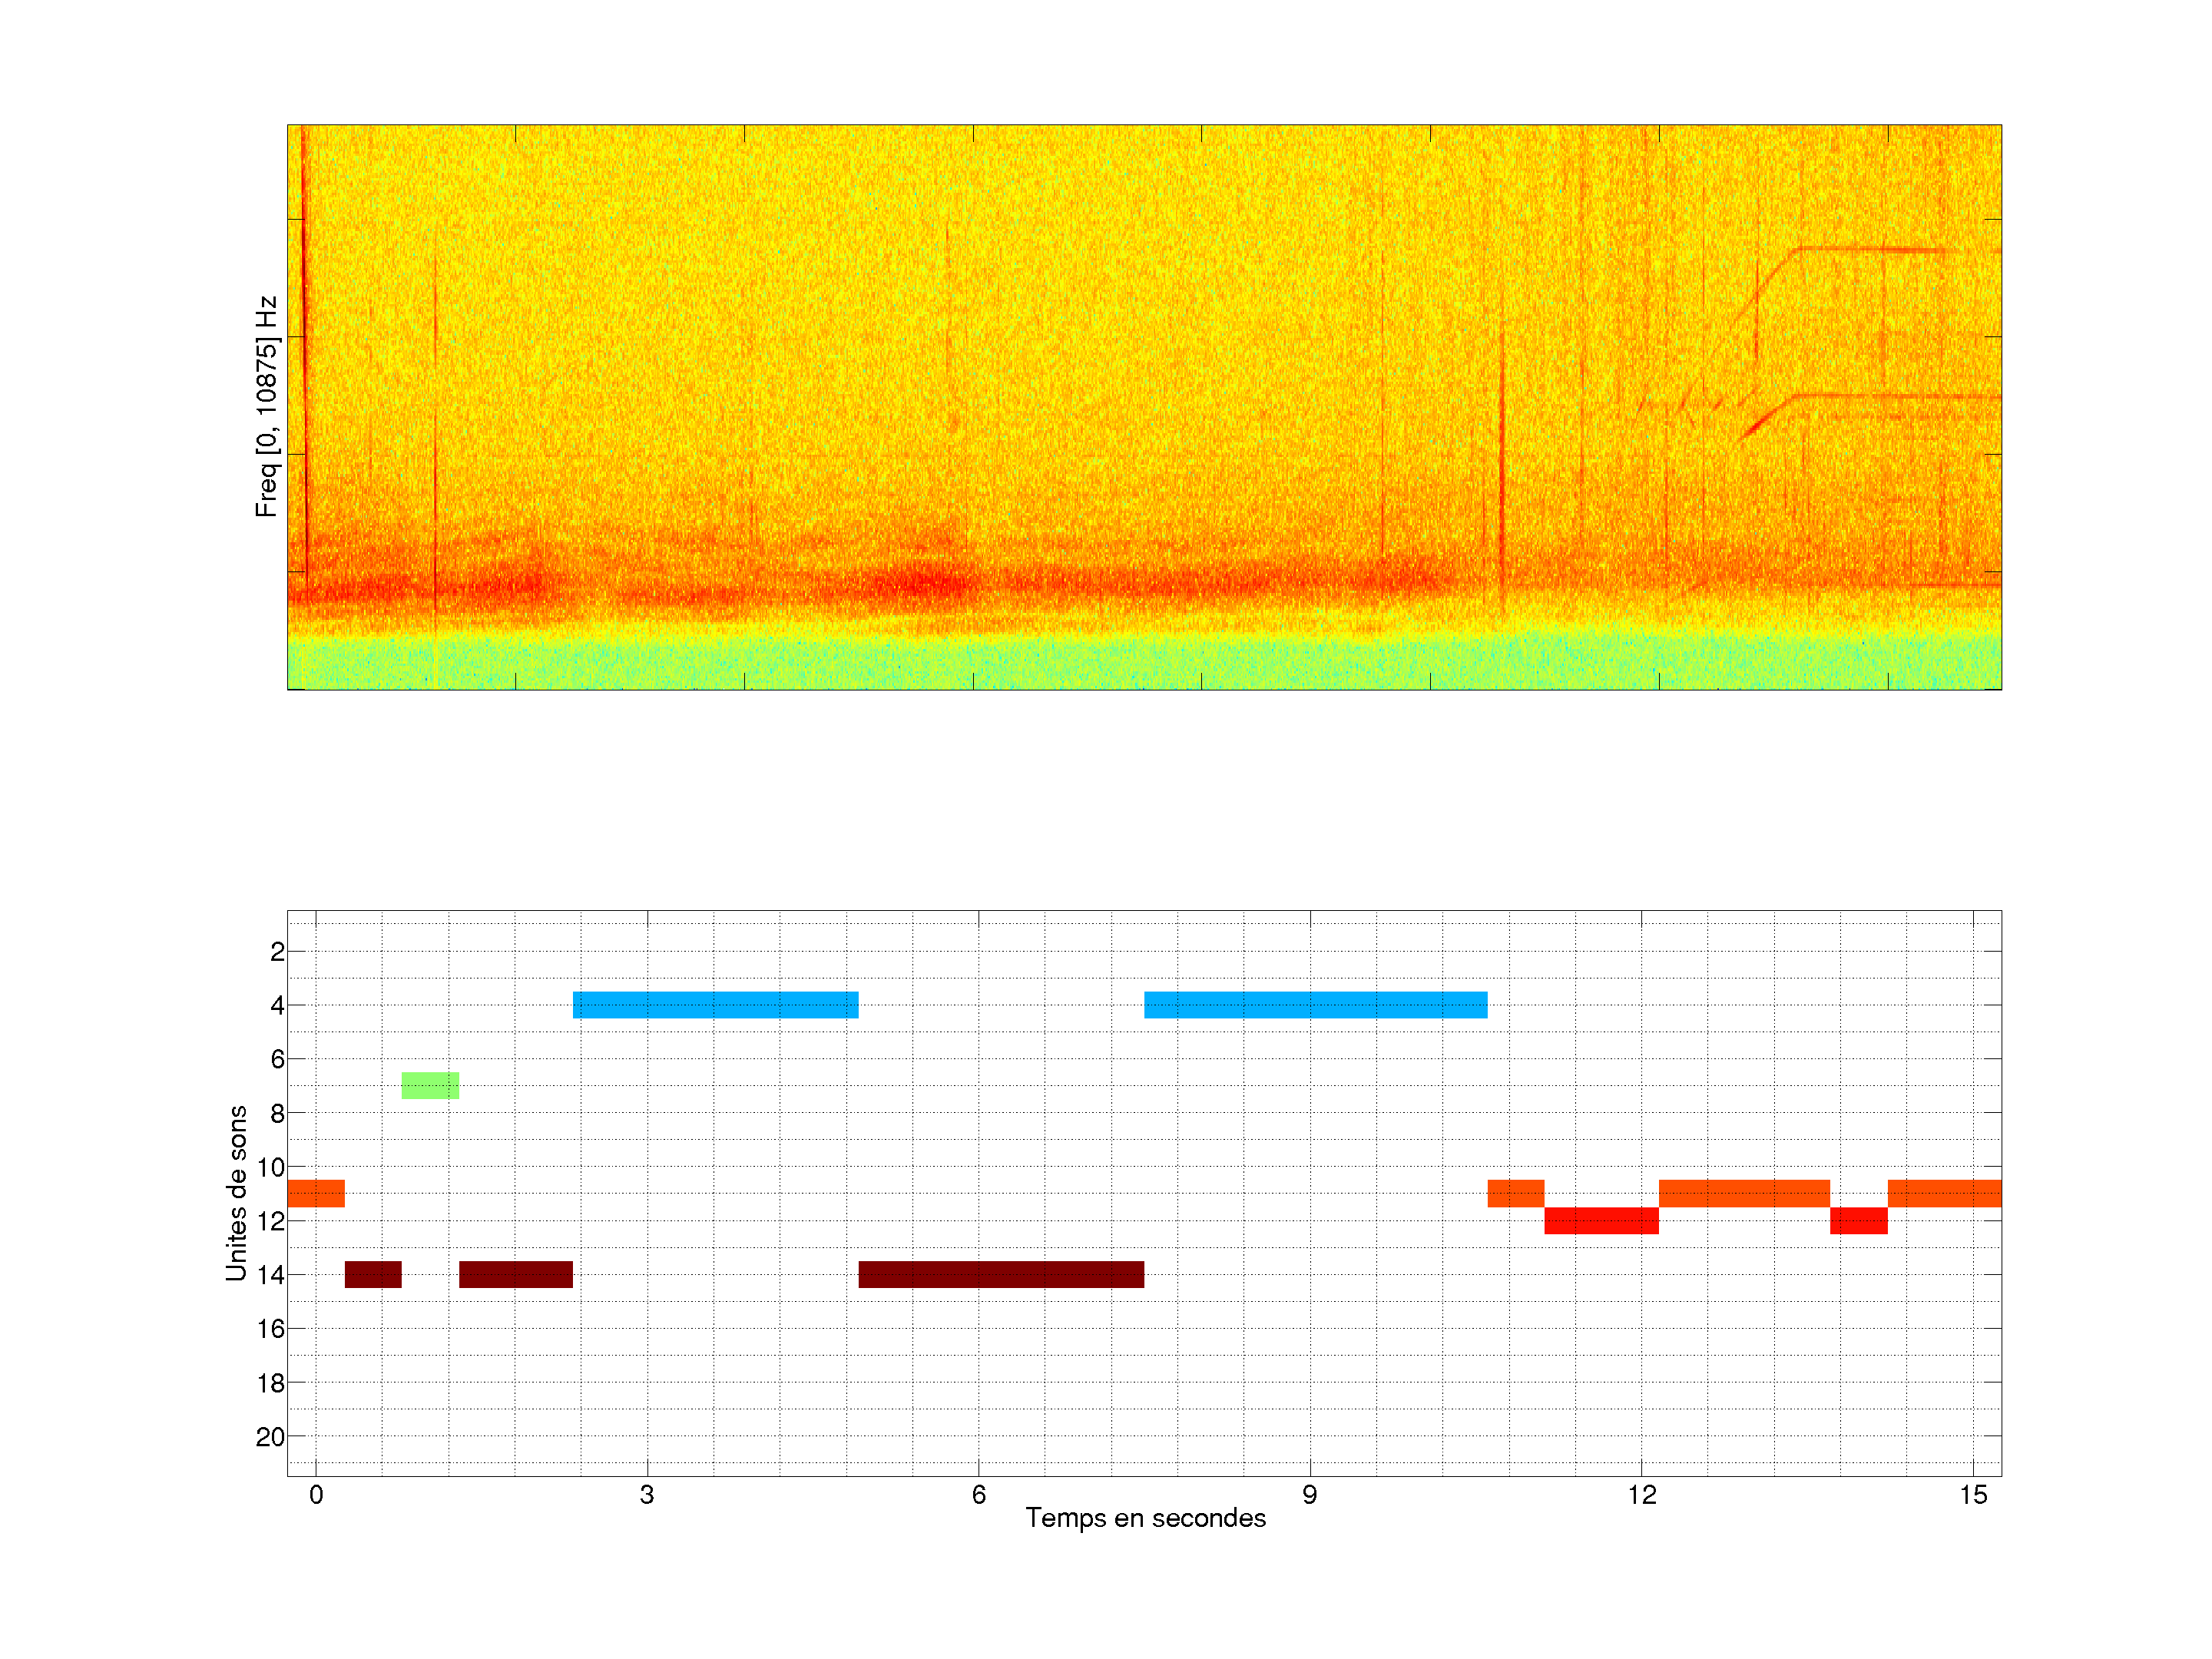The image size is (2212, 1659).
Task: Click the wide bright red bar at unit 12
Action: pos(1601,1220)
